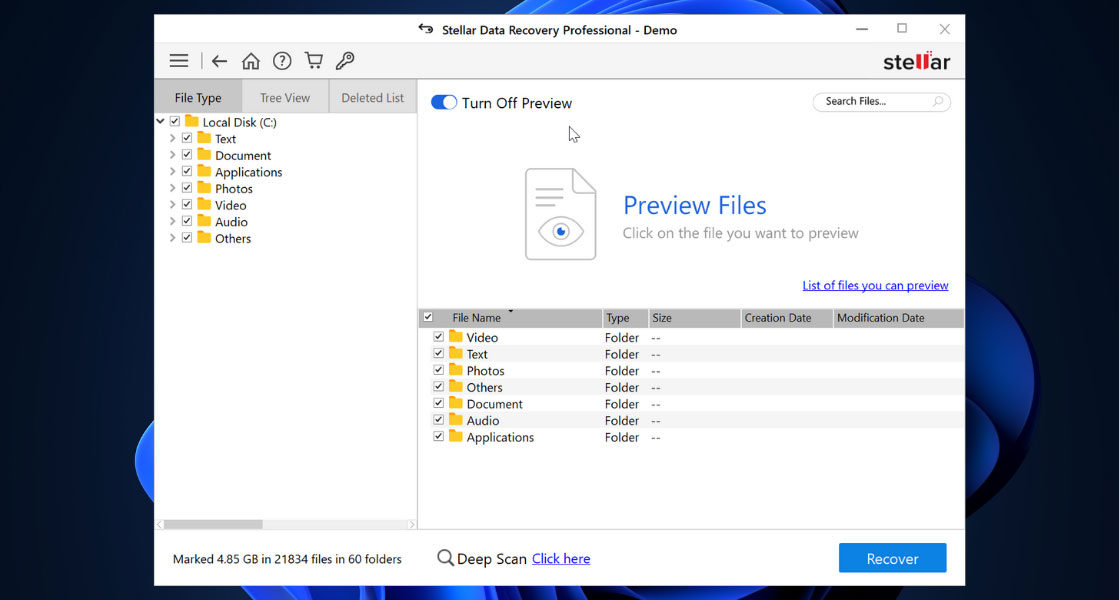Expand the Document folder in the sidebar

173,155
